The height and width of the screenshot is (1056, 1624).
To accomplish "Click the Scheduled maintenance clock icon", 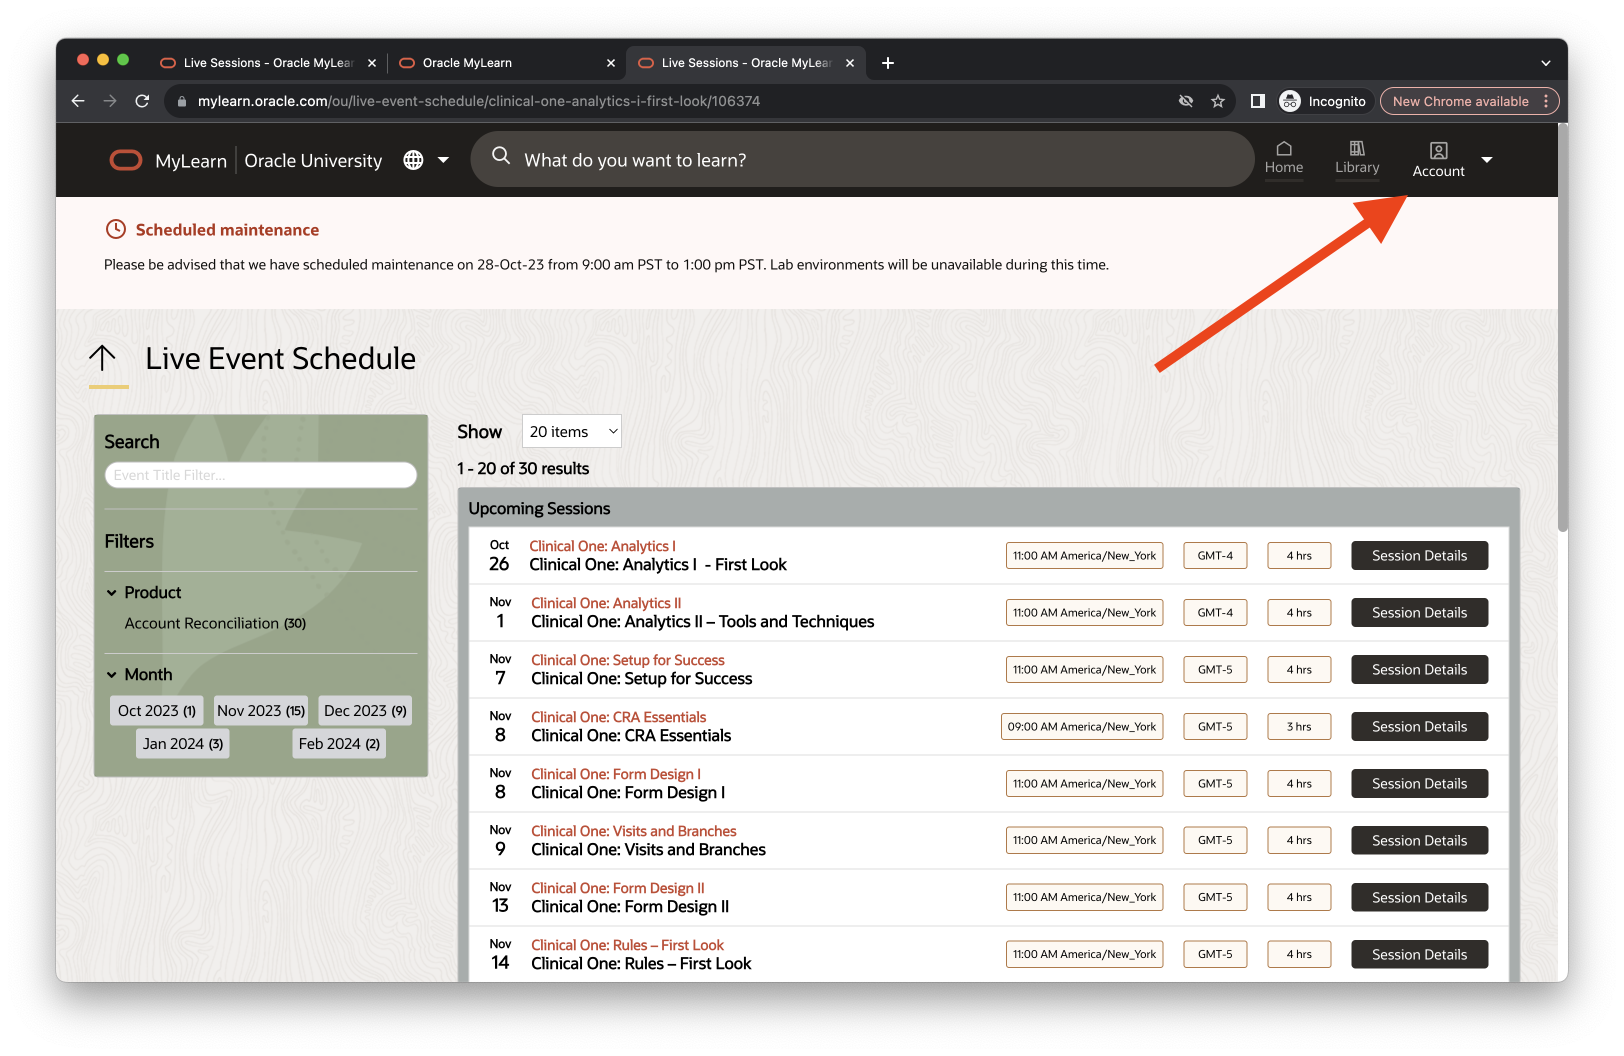I will coord(116,229).
